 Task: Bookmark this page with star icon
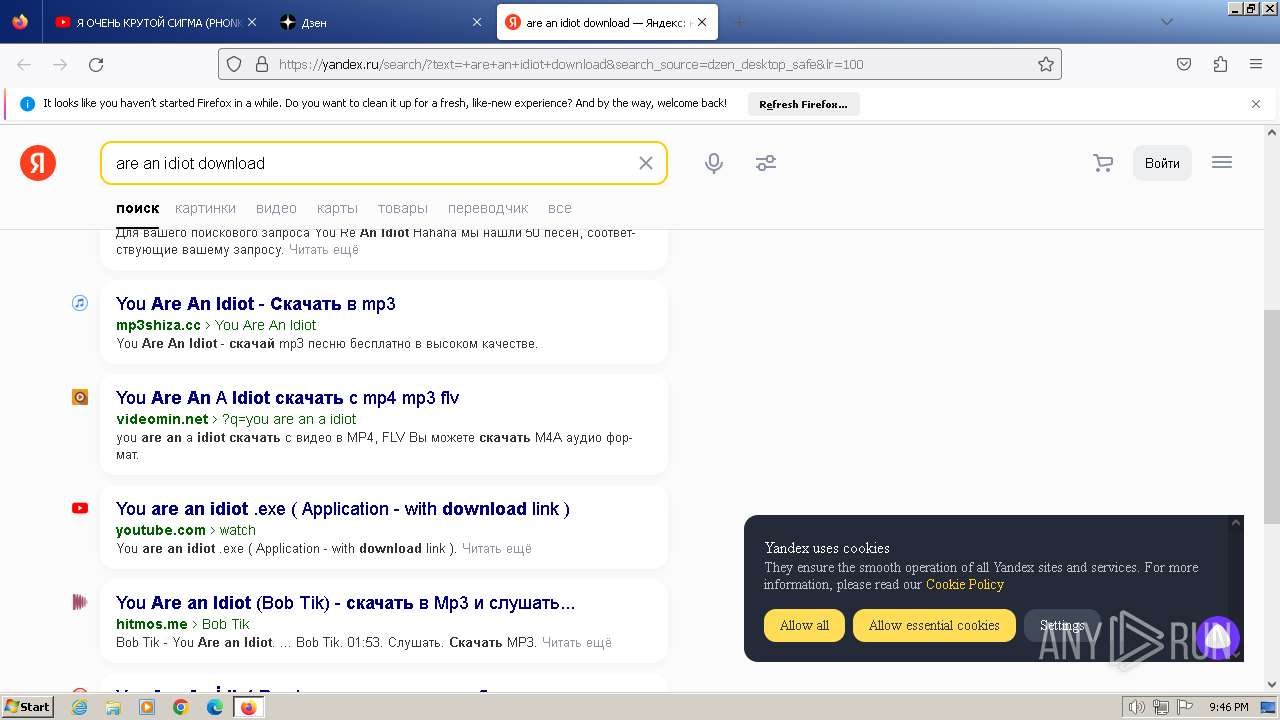[x=1046, y=64]
